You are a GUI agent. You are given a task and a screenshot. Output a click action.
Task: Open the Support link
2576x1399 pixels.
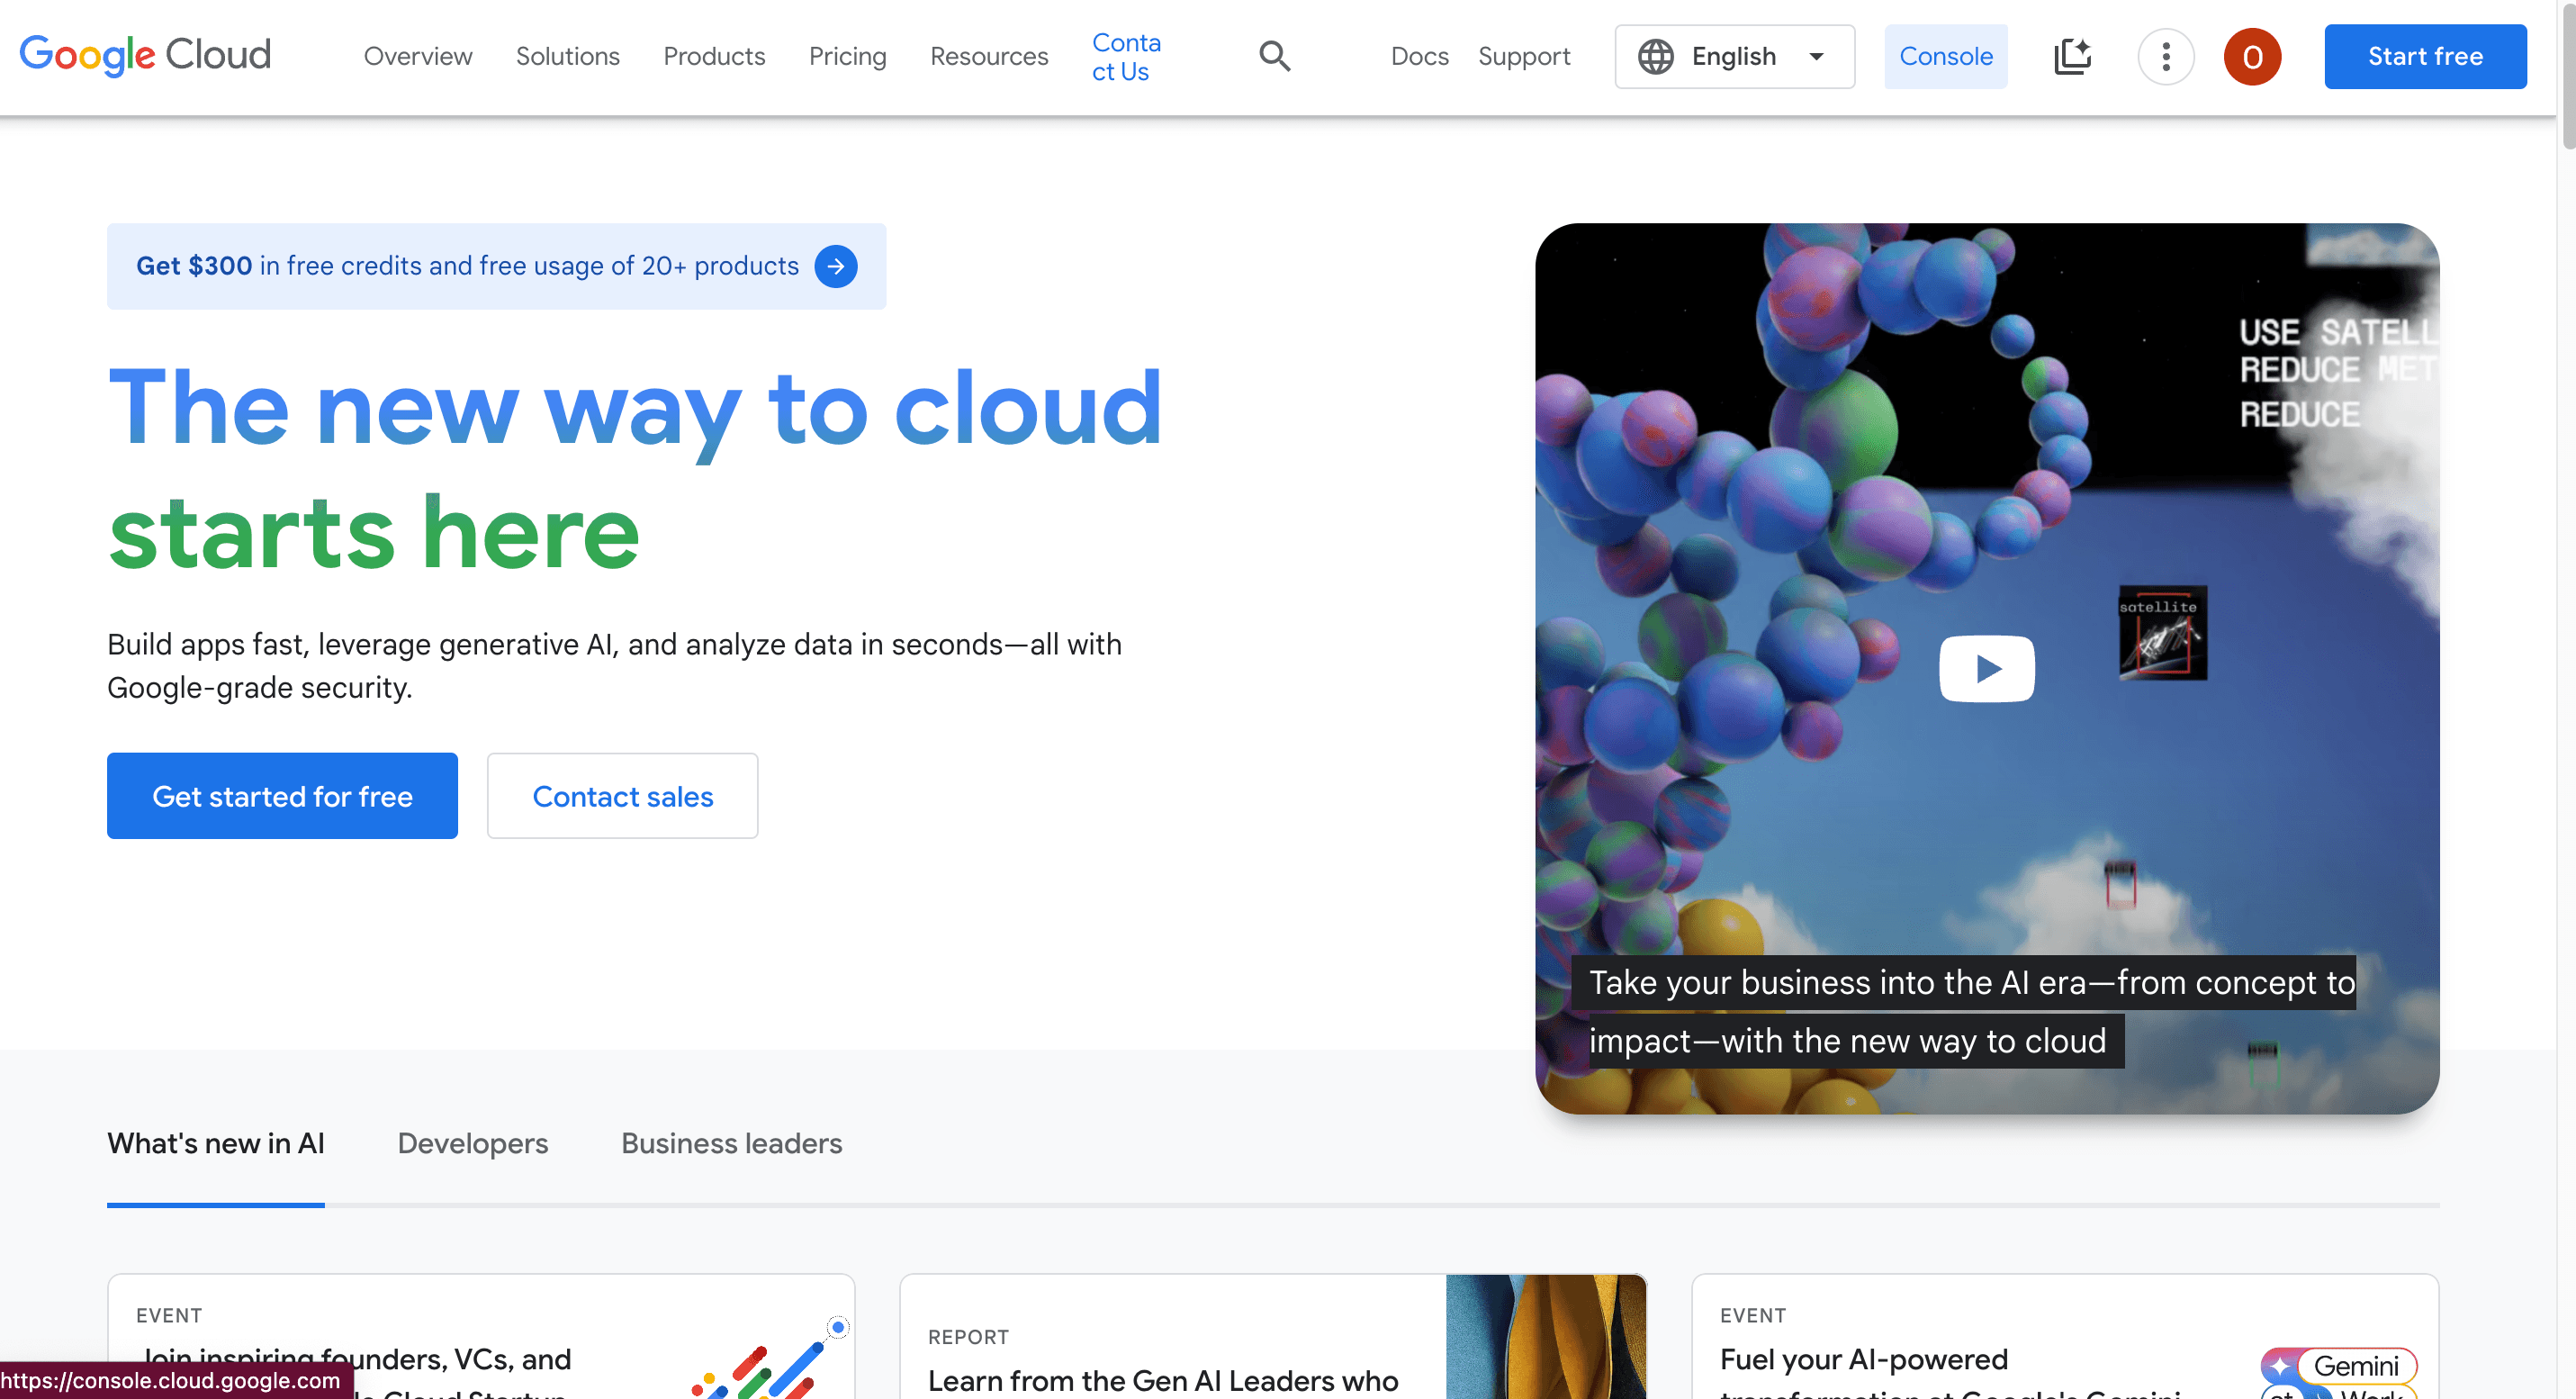(1524, 57)
